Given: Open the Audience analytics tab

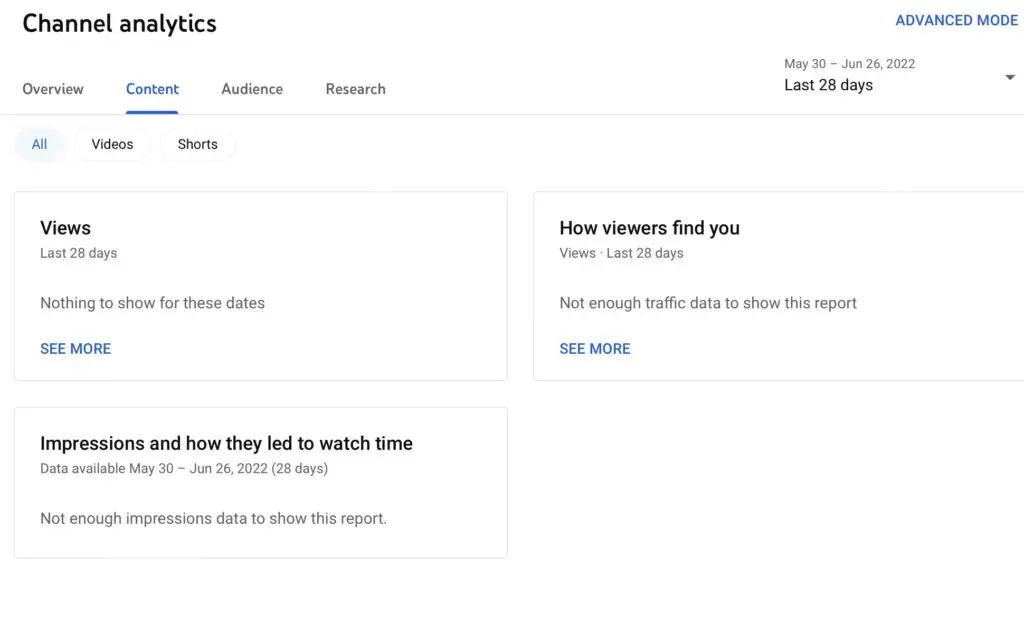Looking at the screenshot, I should click(251, 89).
